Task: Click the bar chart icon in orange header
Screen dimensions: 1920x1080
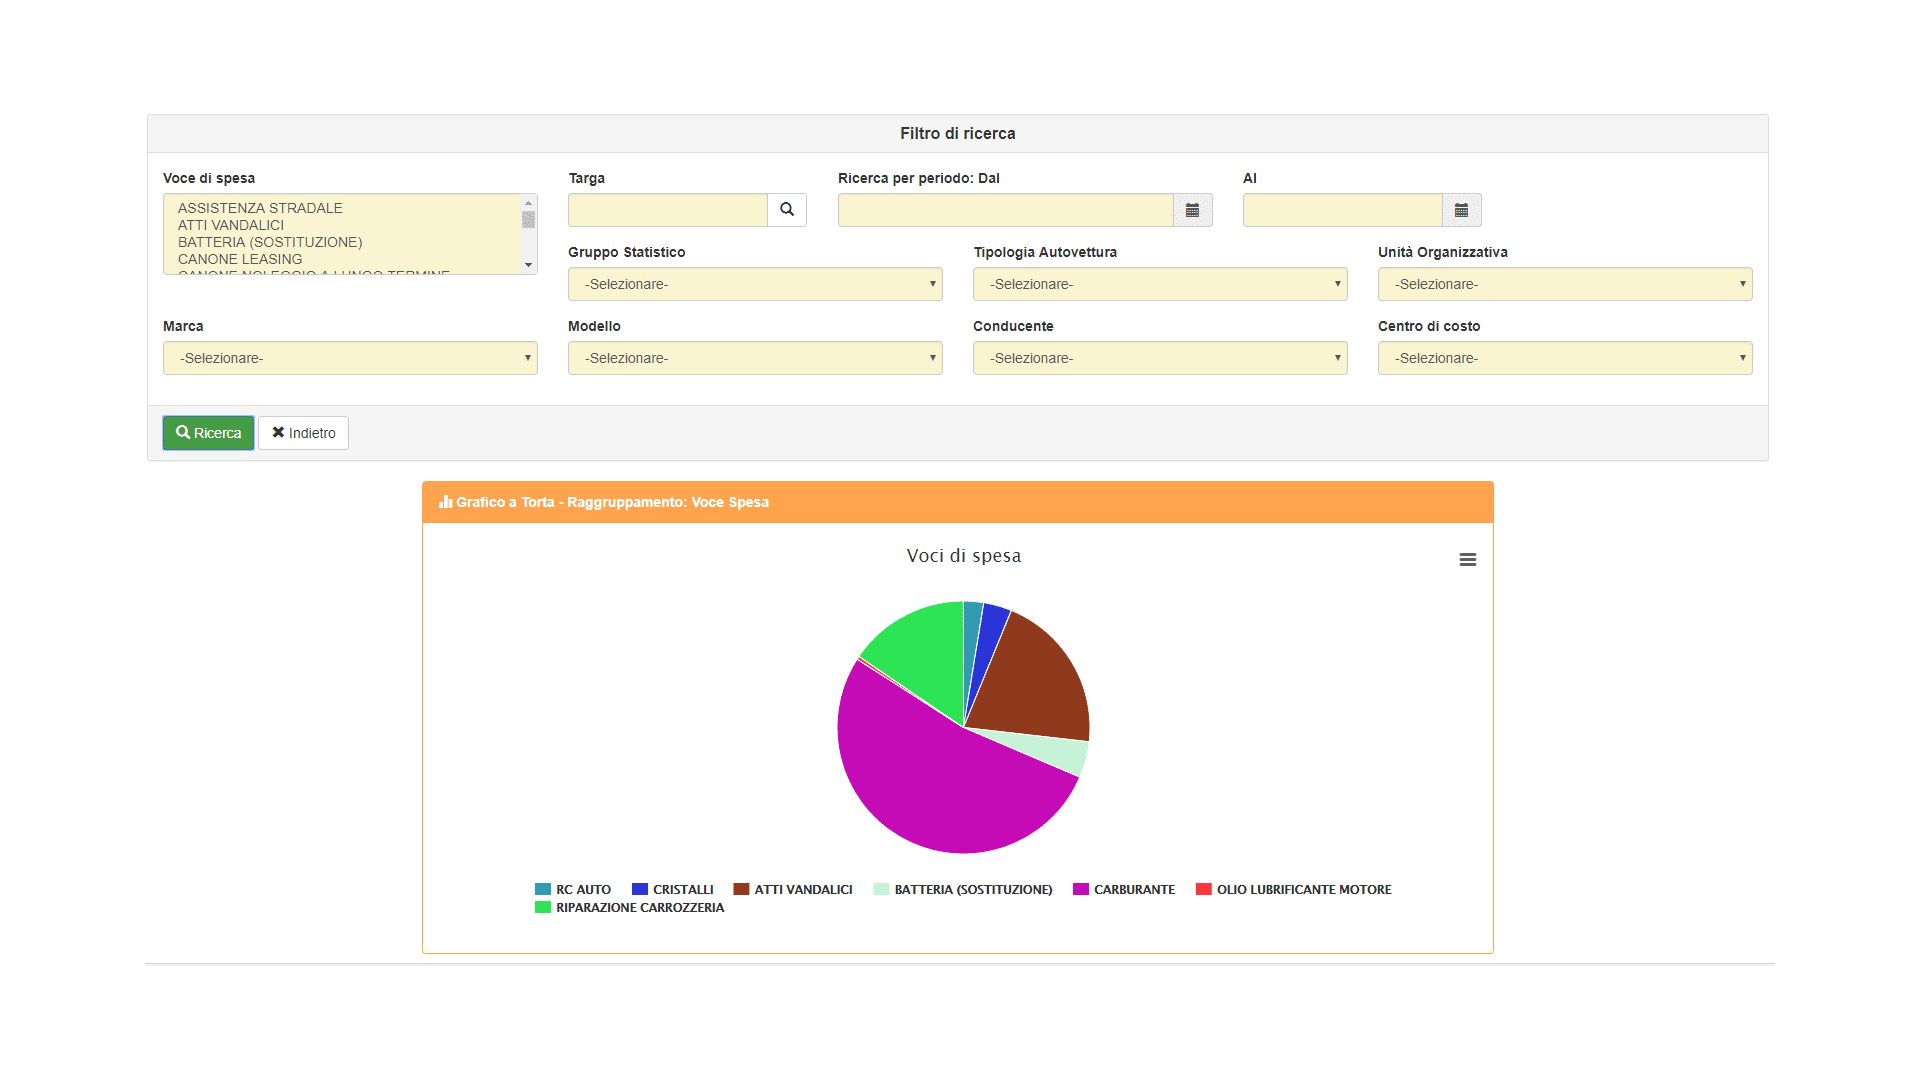Action: click(446, 502)
